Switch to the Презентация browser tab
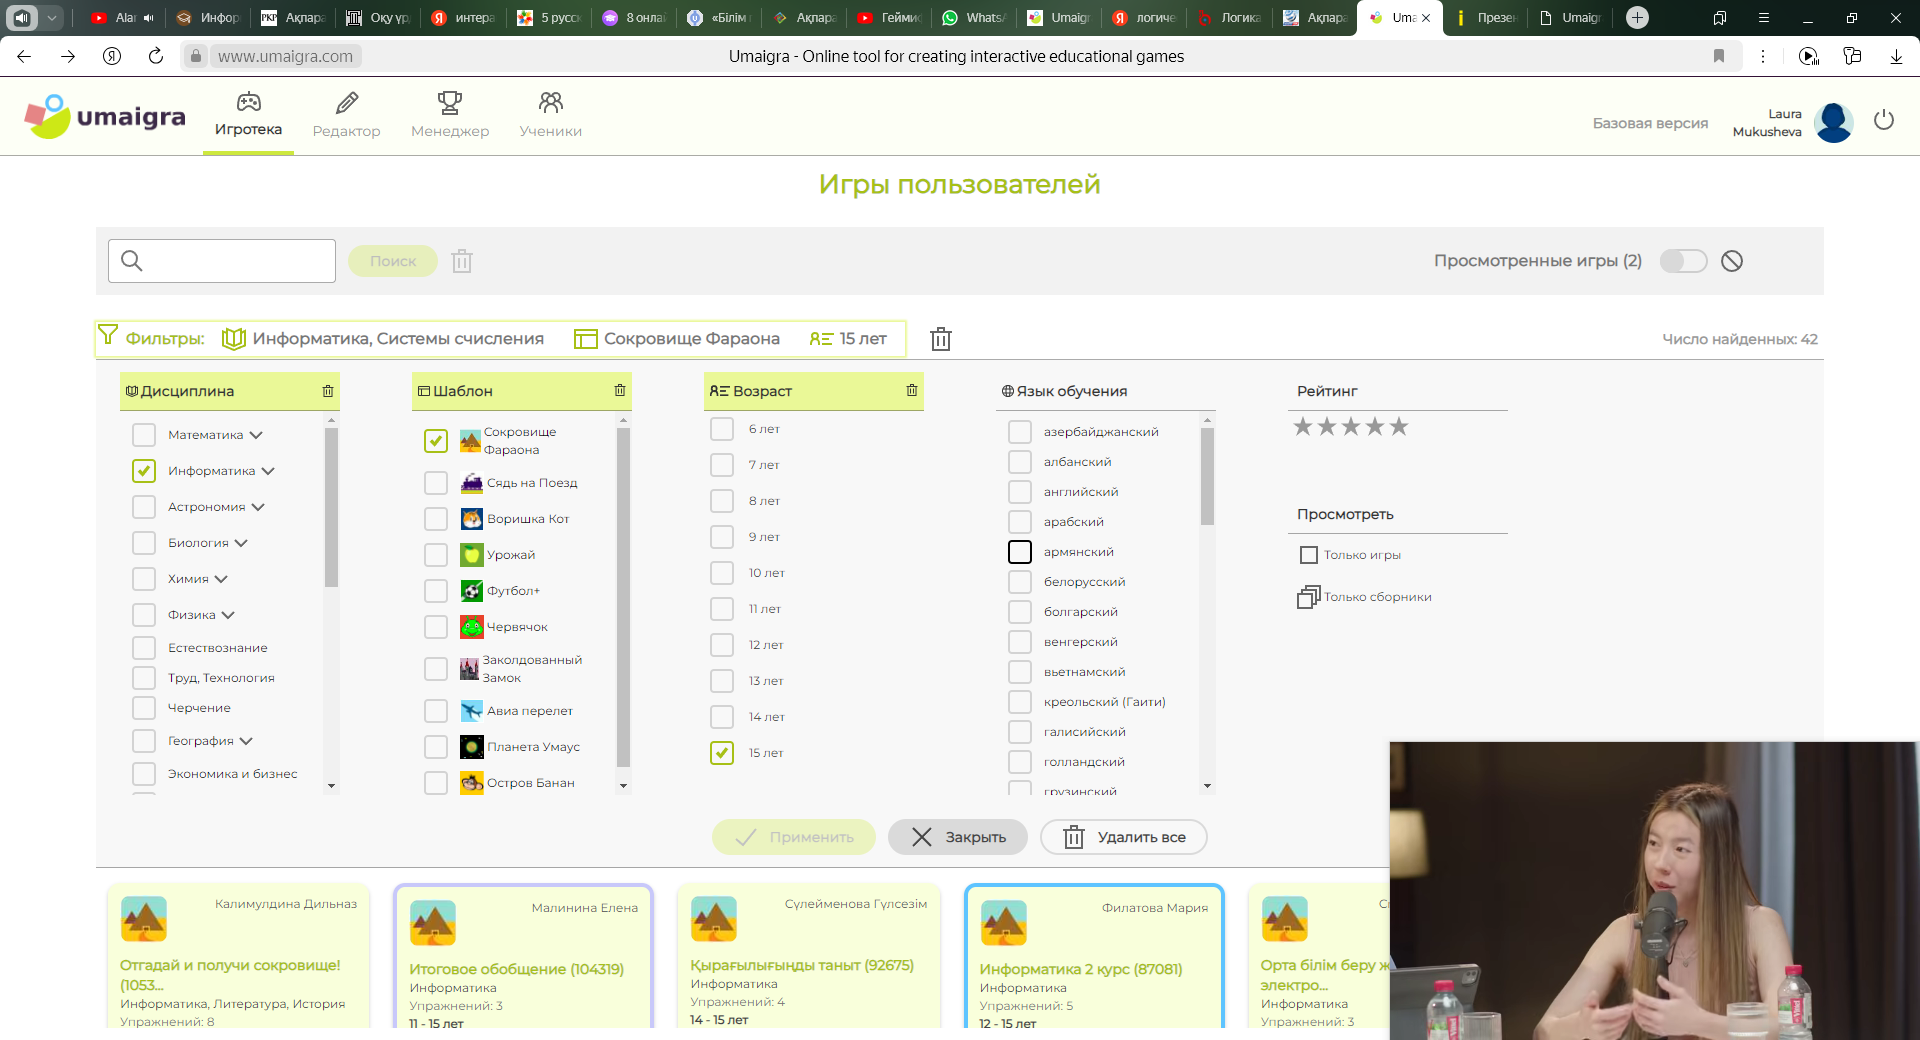 pos(1487,17)
